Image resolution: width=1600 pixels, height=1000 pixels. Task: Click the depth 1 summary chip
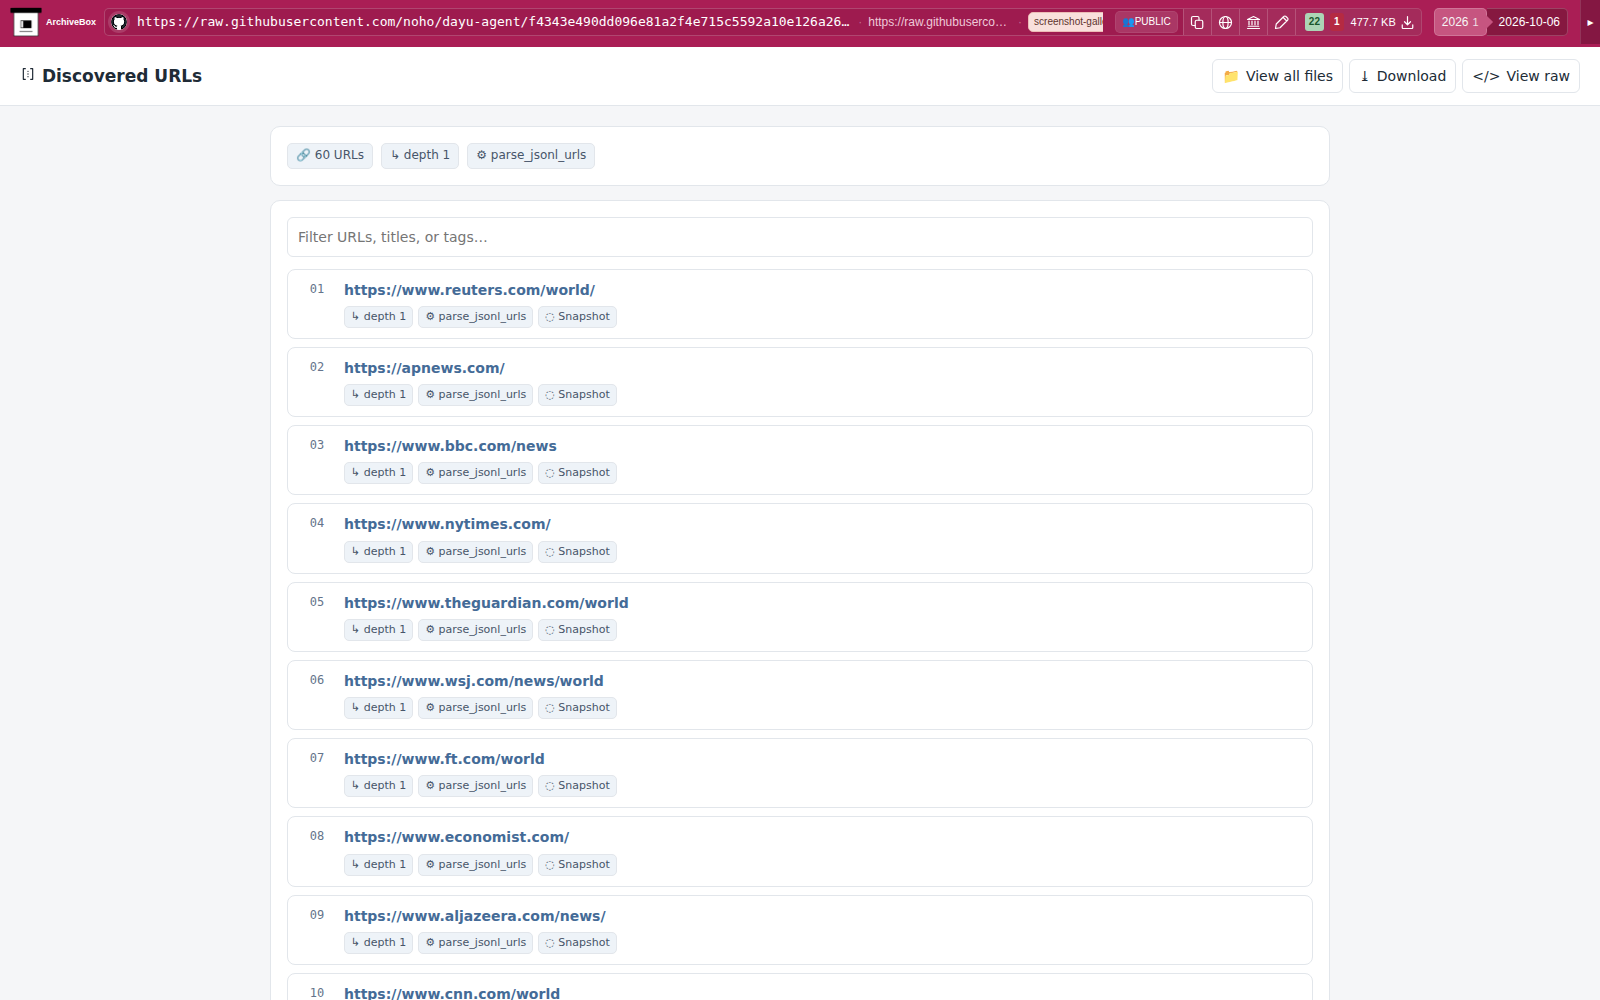point(420,155)
